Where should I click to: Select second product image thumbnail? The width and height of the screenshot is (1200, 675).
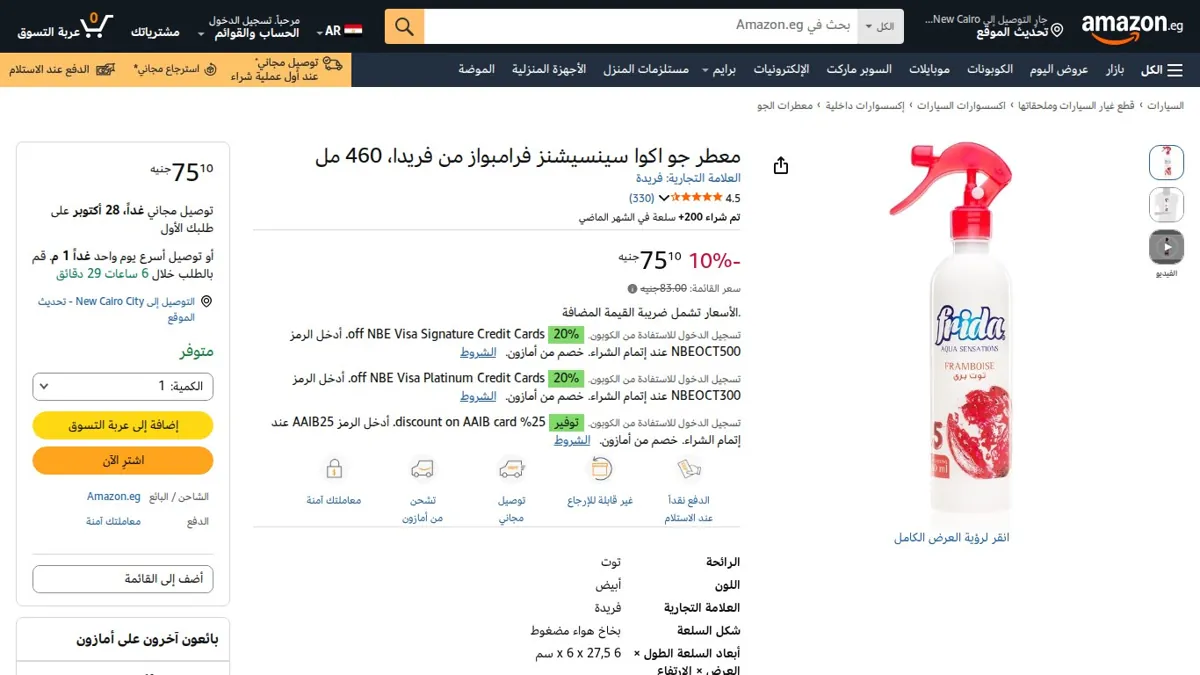point(1166,204)
